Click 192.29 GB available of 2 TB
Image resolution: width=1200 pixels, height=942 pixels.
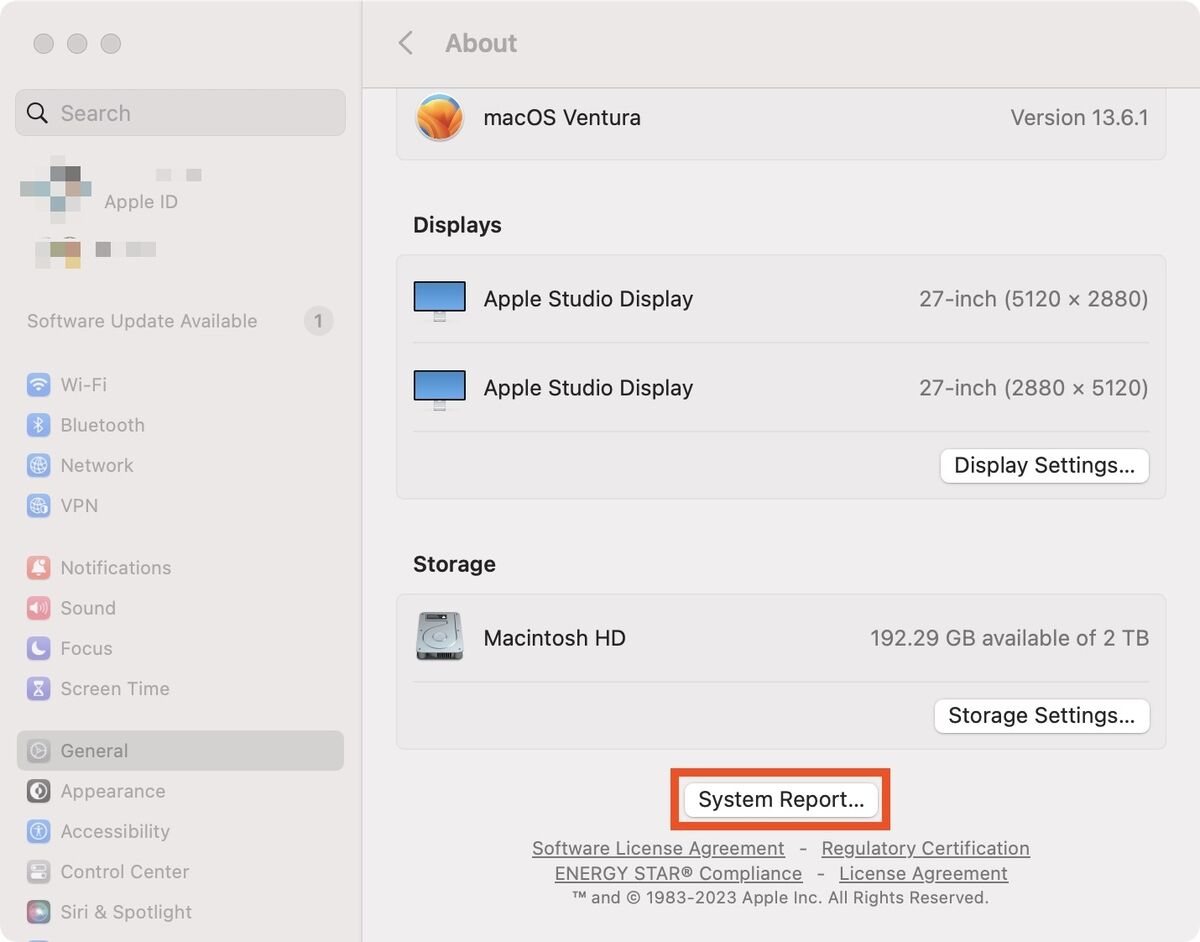pyautogui.click(x=1009, y=638)
